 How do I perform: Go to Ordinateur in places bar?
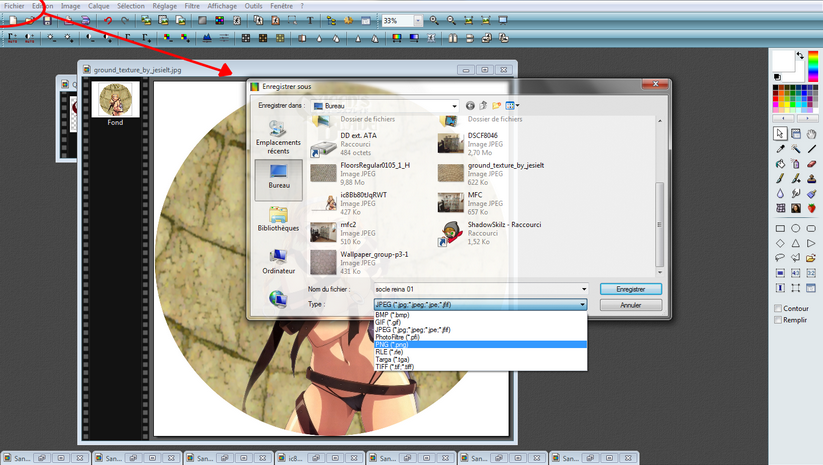[x=278, y=261]
